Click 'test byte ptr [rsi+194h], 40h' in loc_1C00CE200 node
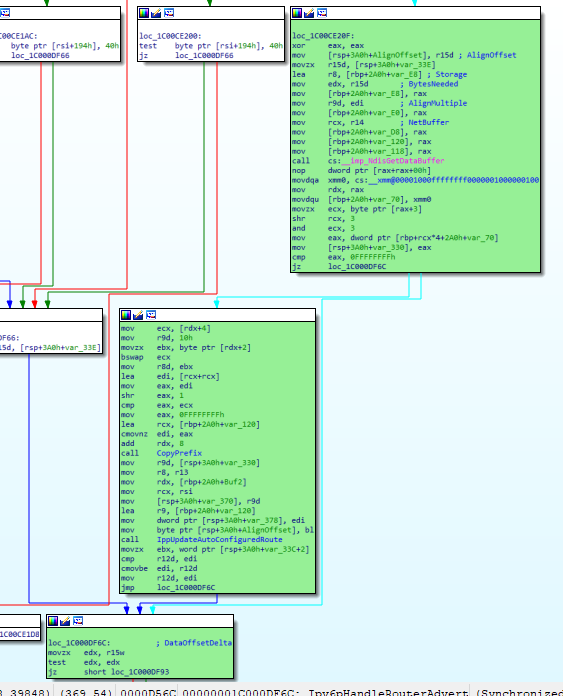This screenshot has height=696, width=563. click(210, 46)
